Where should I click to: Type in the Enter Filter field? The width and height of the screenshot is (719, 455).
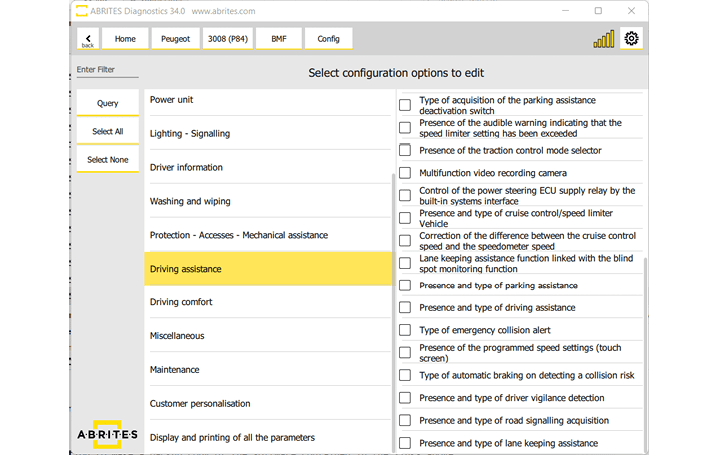pos(107,70)
